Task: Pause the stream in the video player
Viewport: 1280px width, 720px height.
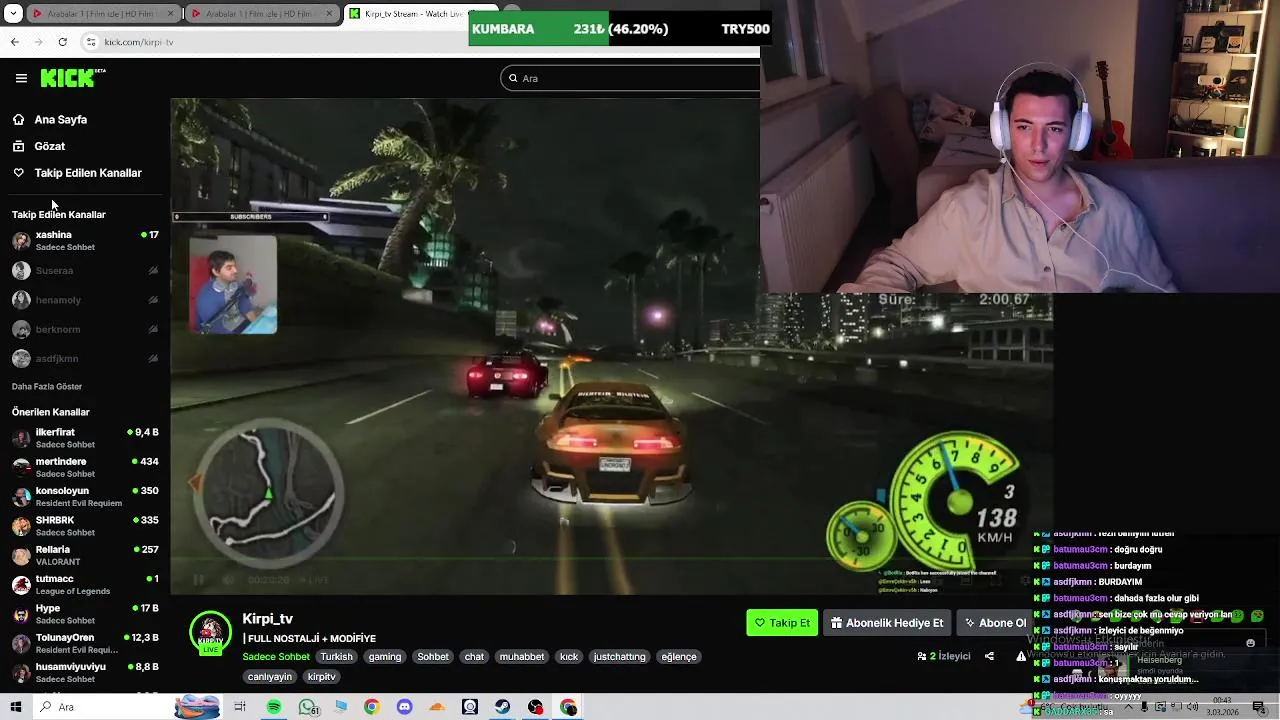Action: coord(198,580)
